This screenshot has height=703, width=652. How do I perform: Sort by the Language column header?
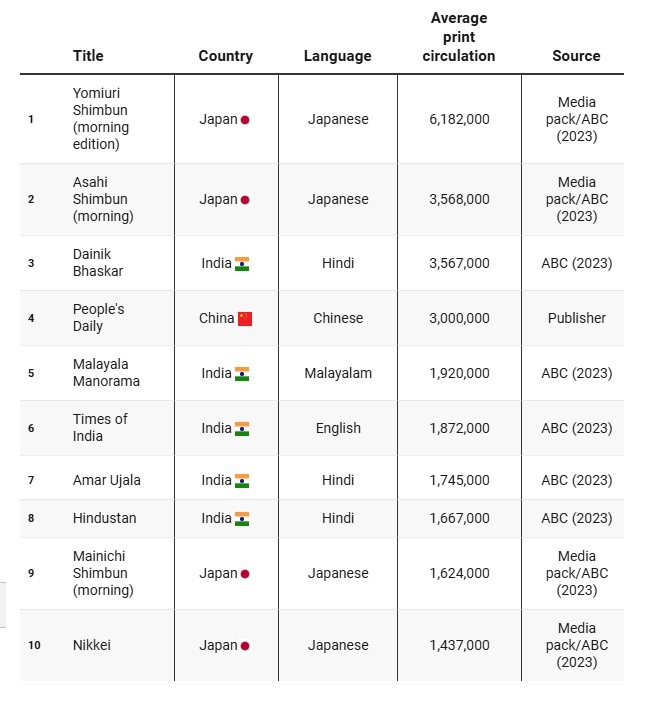point(338,56)
